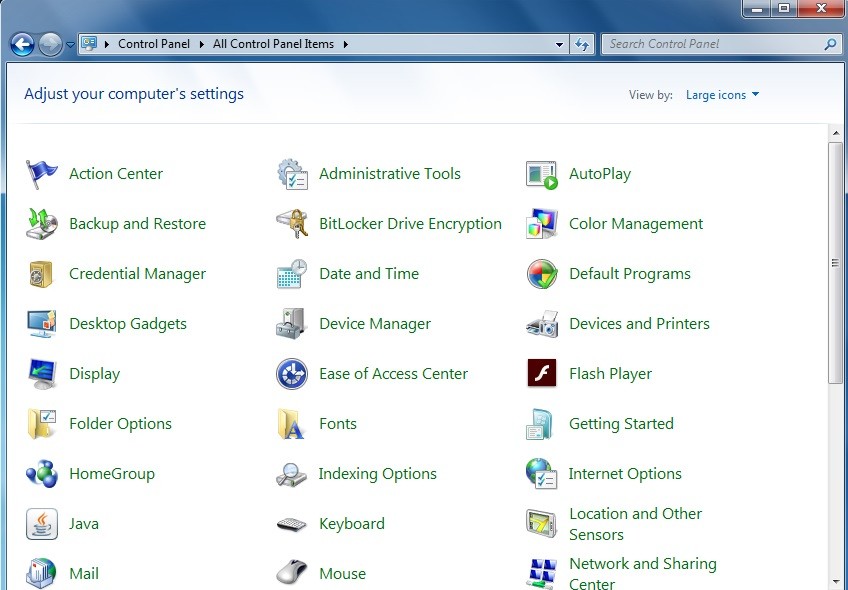The height and width of the screenshot is (590, 848).
Task: Open the 'View by: Large icons' dropdown
Action: coord(722,95)
